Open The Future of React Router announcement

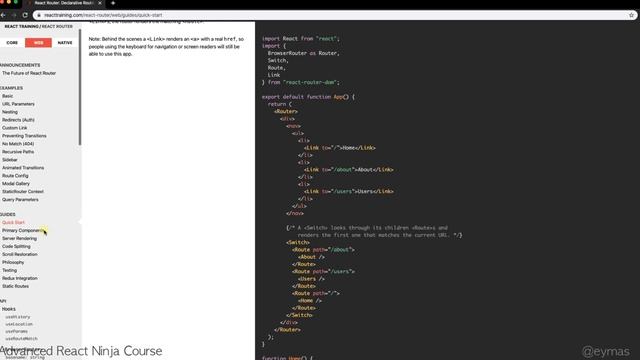pos(29,73)
